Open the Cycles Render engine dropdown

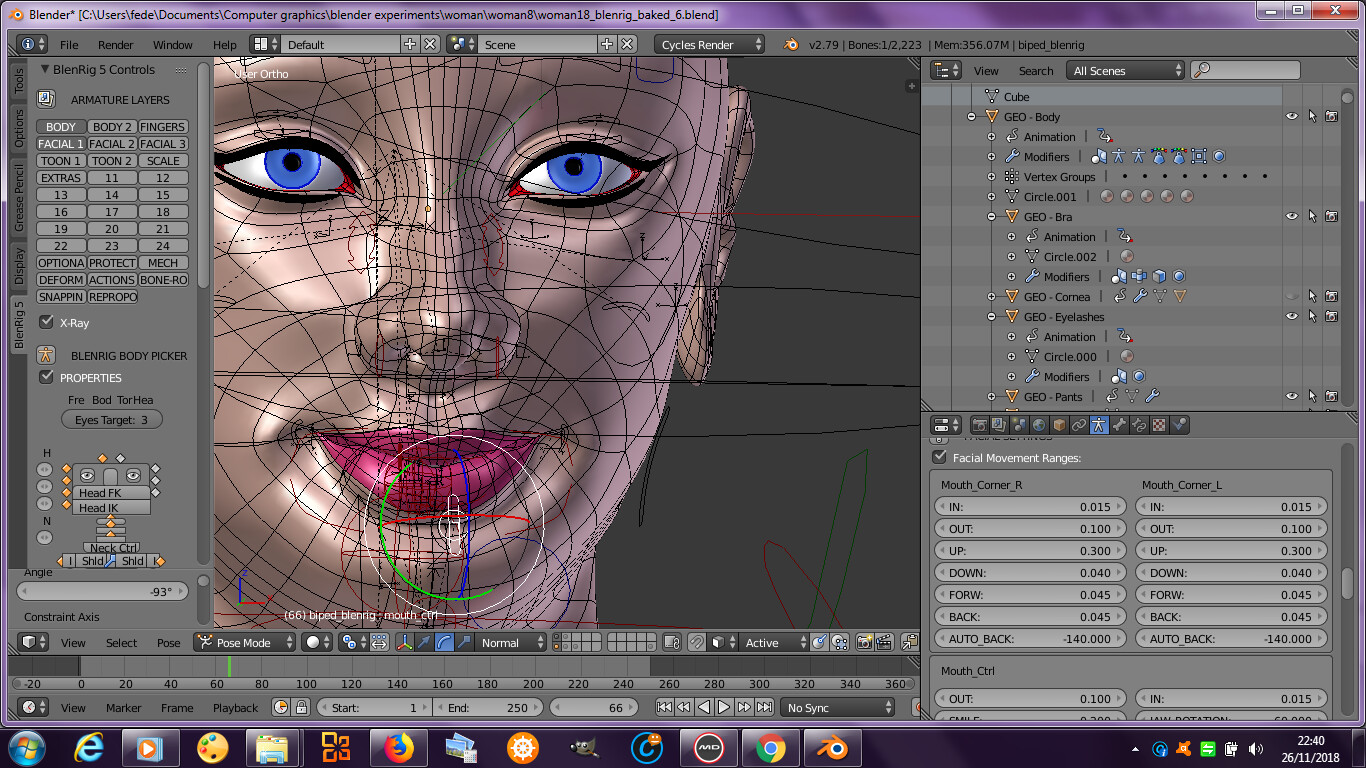710,44
